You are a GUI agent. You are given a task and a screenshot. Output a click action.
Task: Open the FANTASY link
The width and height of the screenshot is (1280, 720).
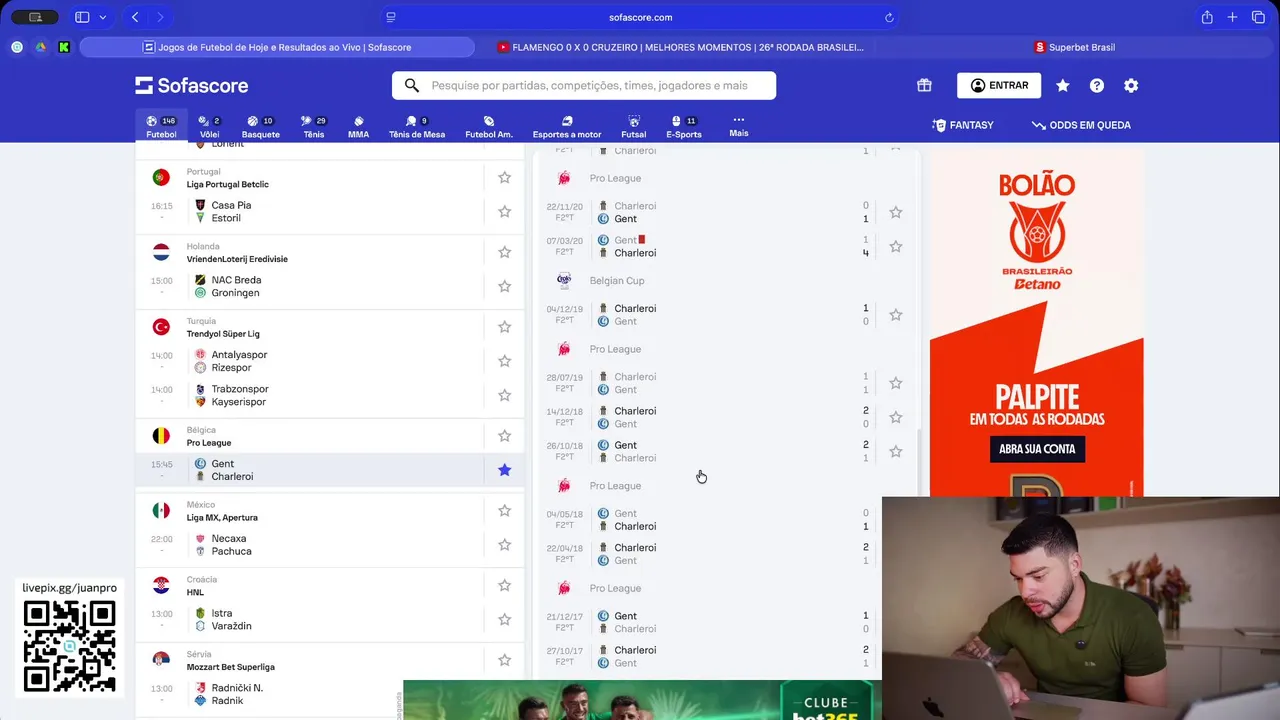(963, 125)
